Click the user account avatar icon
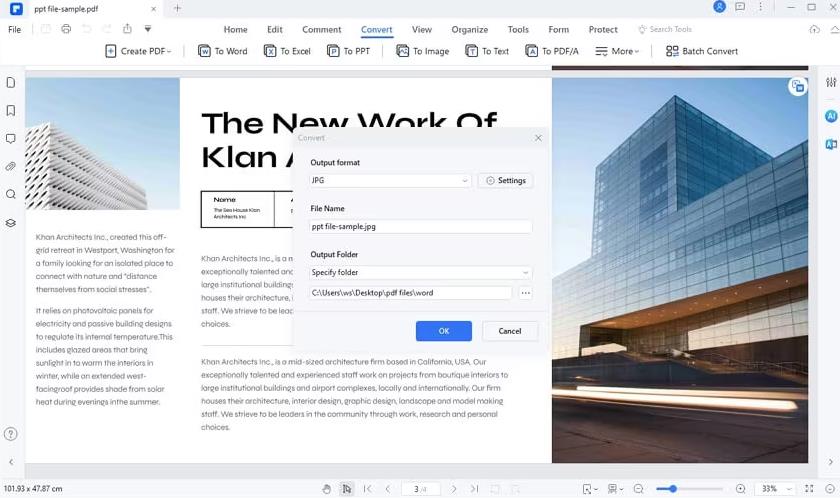This screenshot has height=498, width=840. (719, 7)
